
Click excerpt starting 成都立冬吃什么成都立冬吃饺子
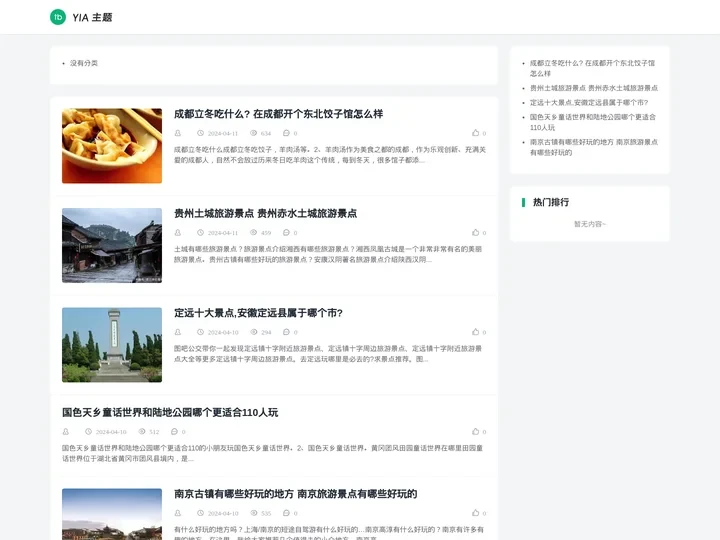[x=330, y=155]
